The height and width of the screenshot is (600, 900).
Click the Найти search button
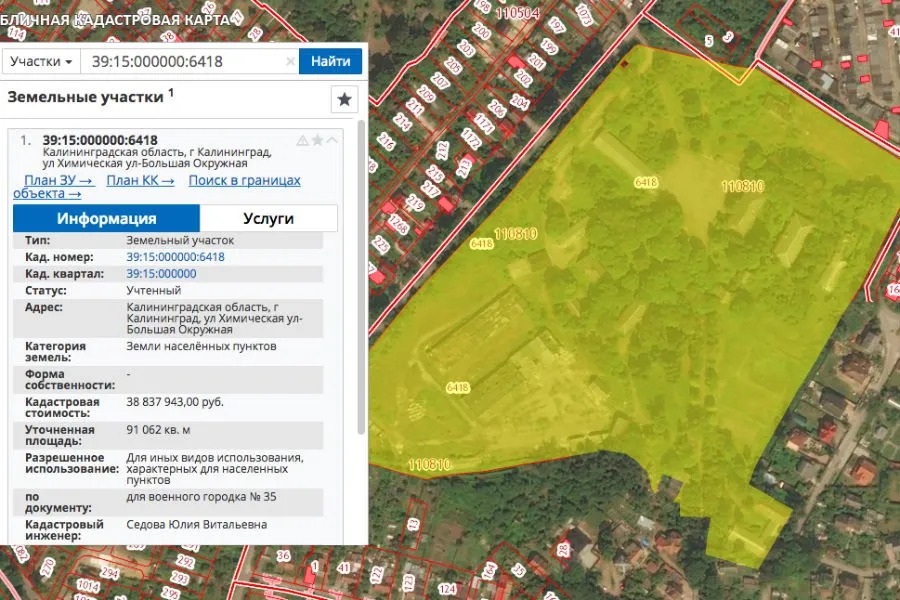(x=331, y=61)
